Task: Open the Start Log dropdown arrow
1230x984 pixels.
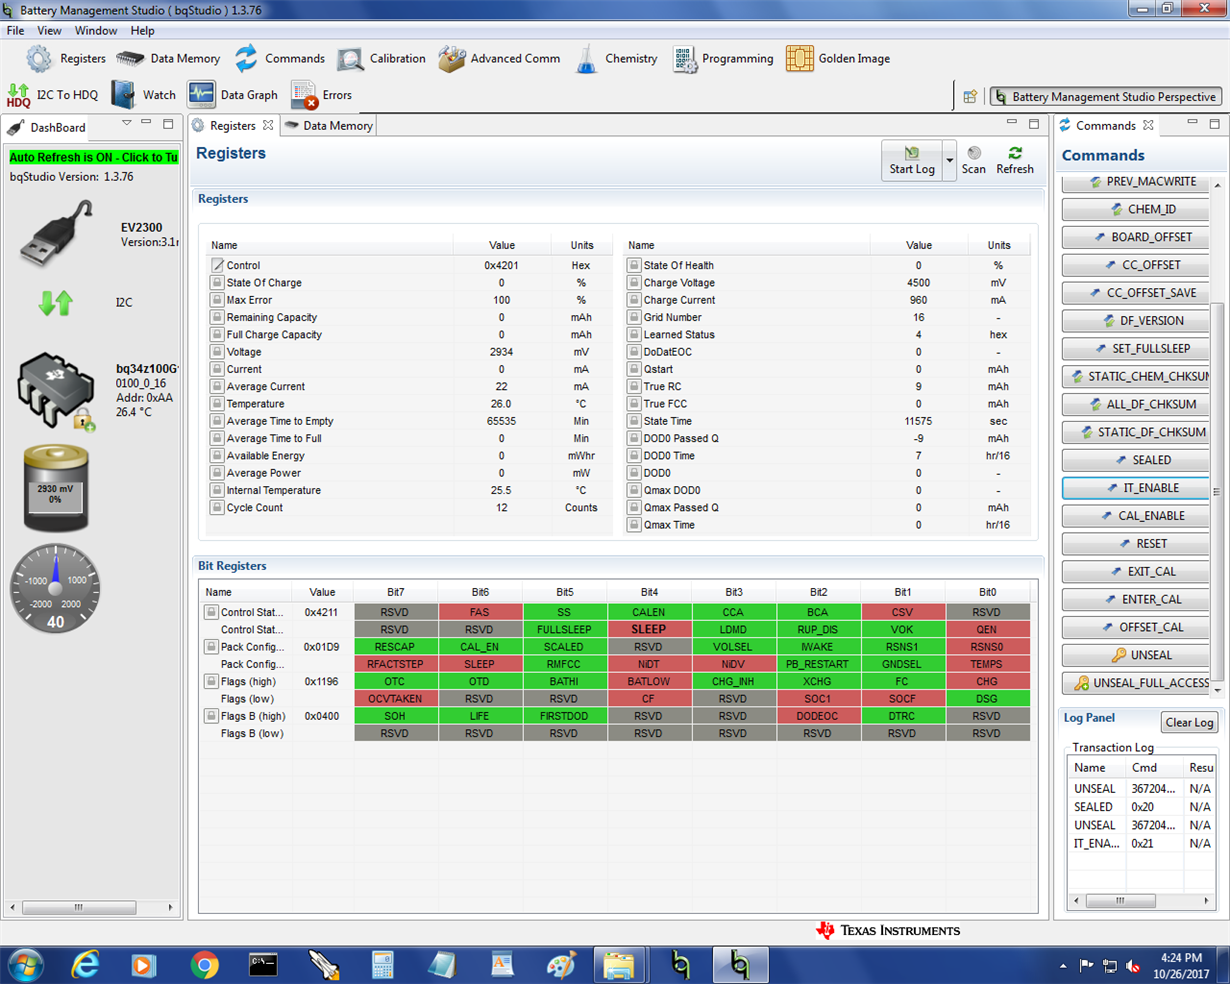Action: pos(949,160)
